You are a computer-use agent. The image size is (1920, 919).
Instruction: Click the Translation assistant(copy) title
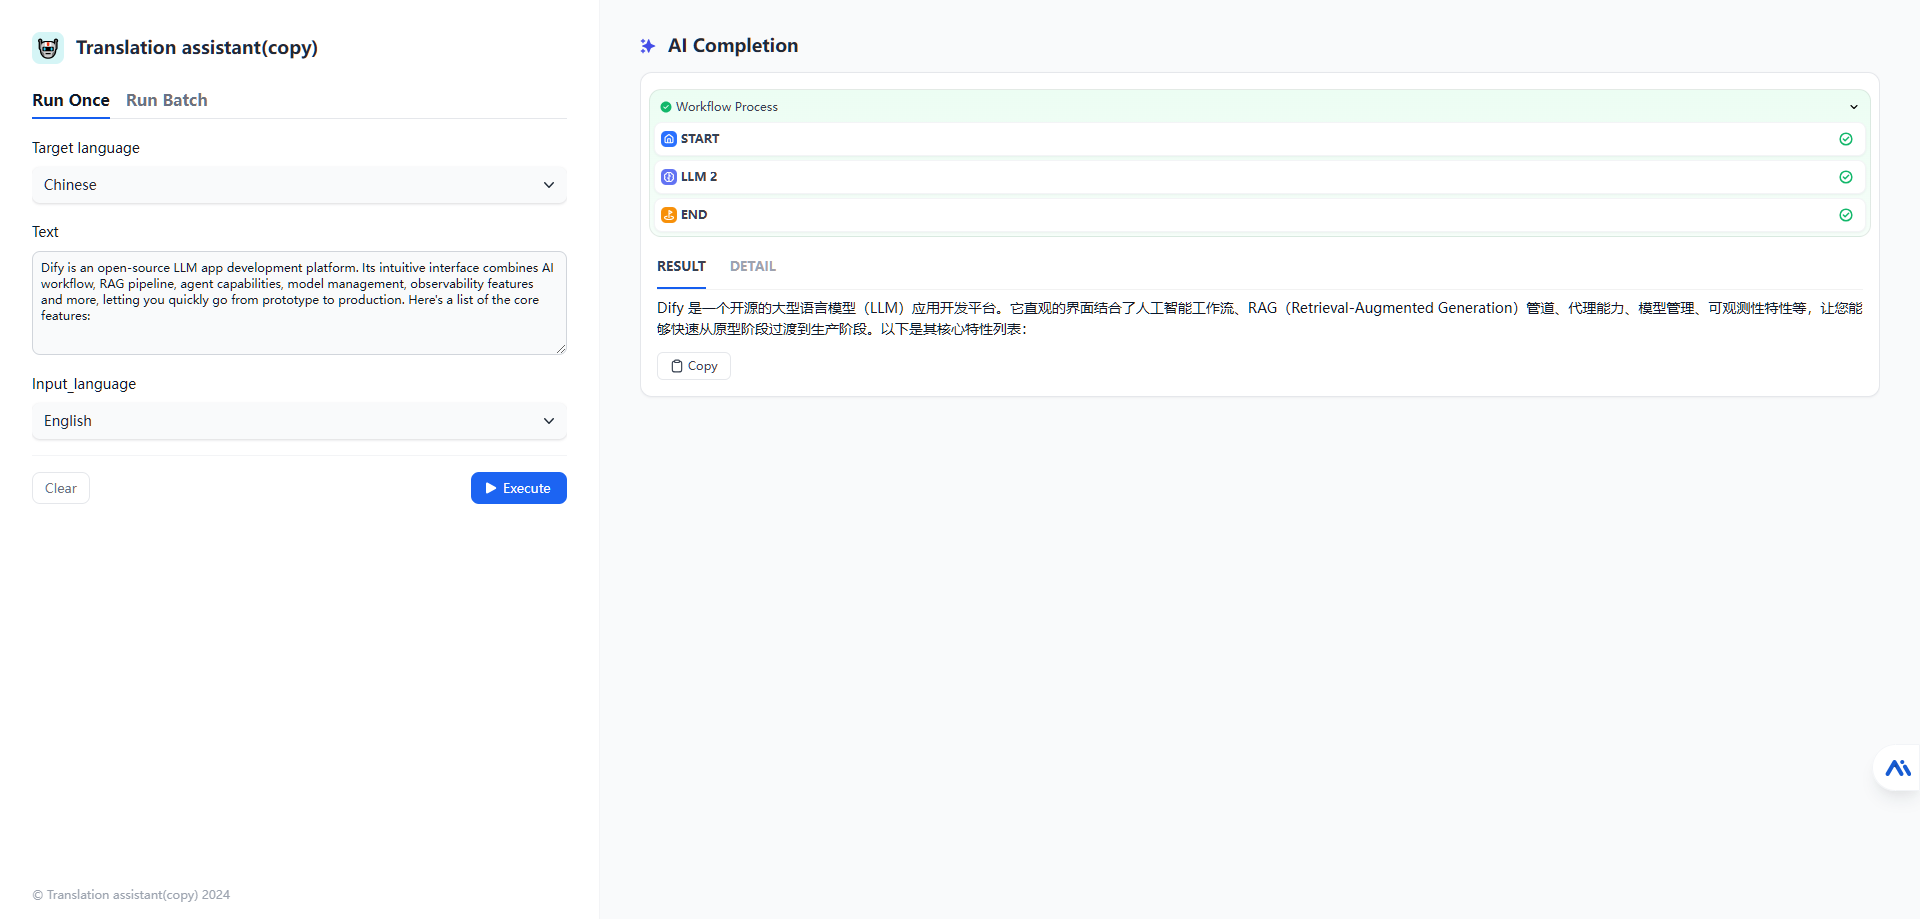tap(197, 48)
